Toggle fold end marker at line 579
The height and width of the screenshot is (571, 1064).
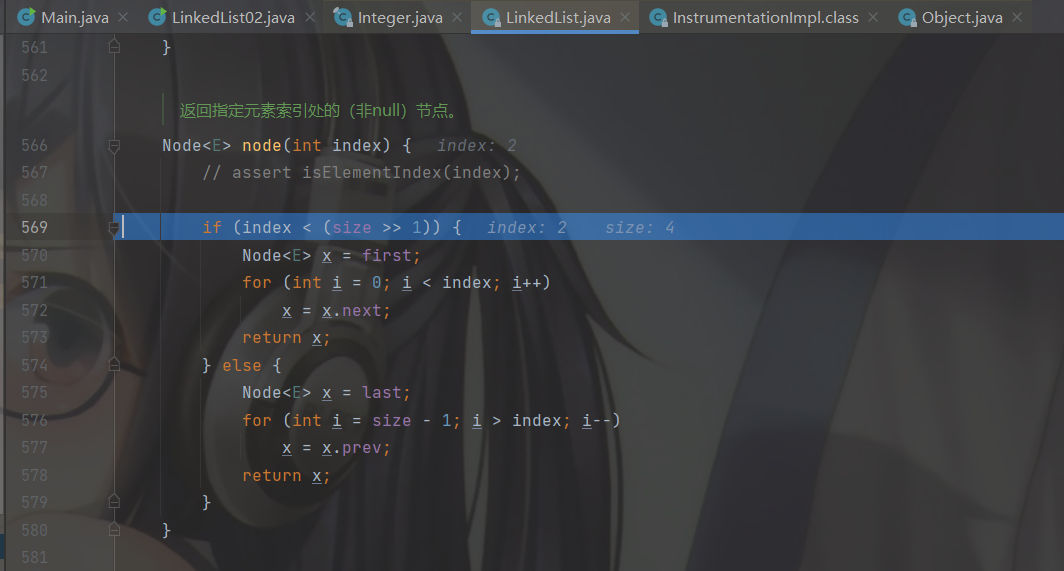114,502
